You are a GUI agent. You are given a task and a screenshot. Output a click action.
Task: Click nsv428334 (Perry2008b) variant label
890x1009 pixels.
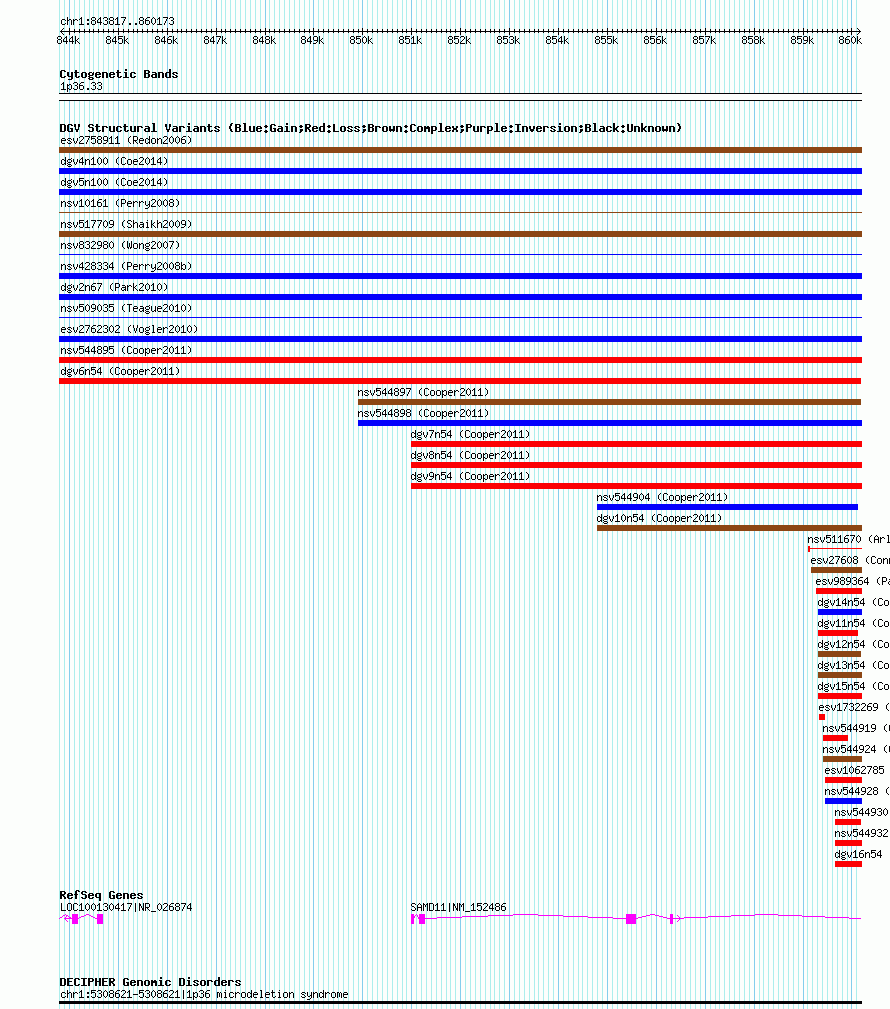126,266
